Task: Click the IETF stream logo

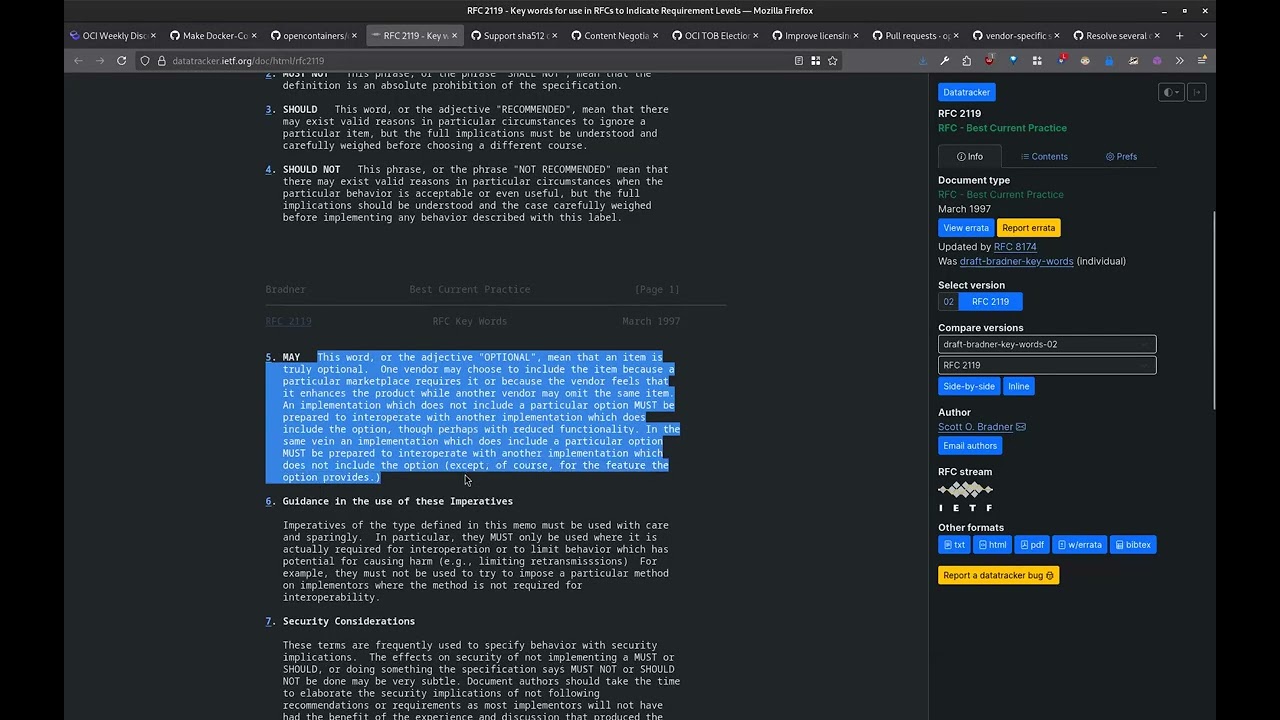Action: (x=965, y=497)
